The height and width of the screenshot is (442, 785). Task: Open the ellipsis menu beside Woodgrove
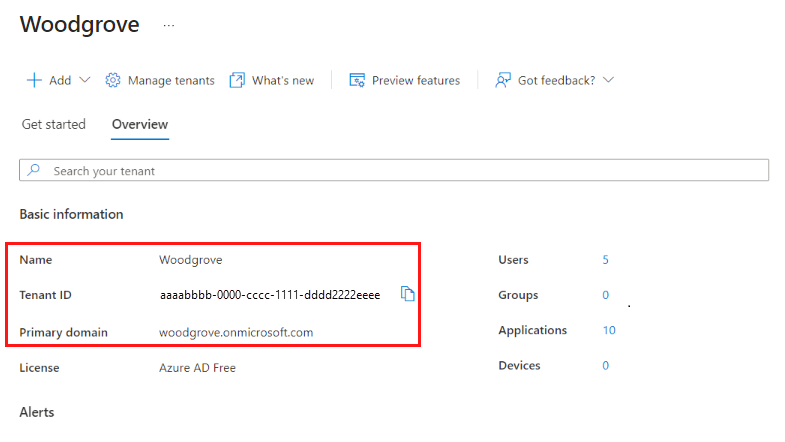(x=168, y=26)
